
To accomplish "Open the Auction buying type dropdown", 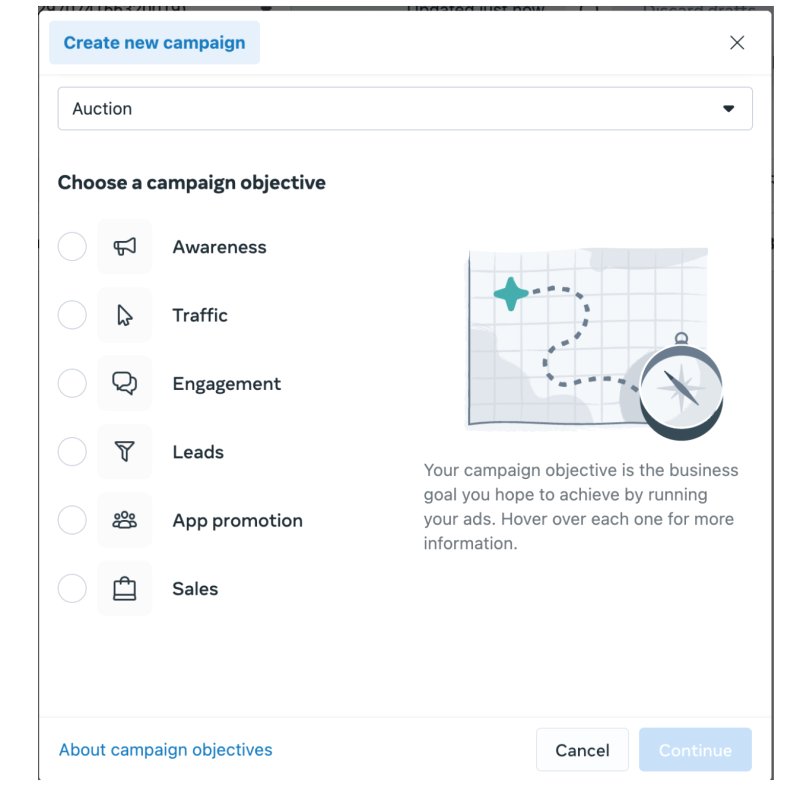I will [405, 109].
